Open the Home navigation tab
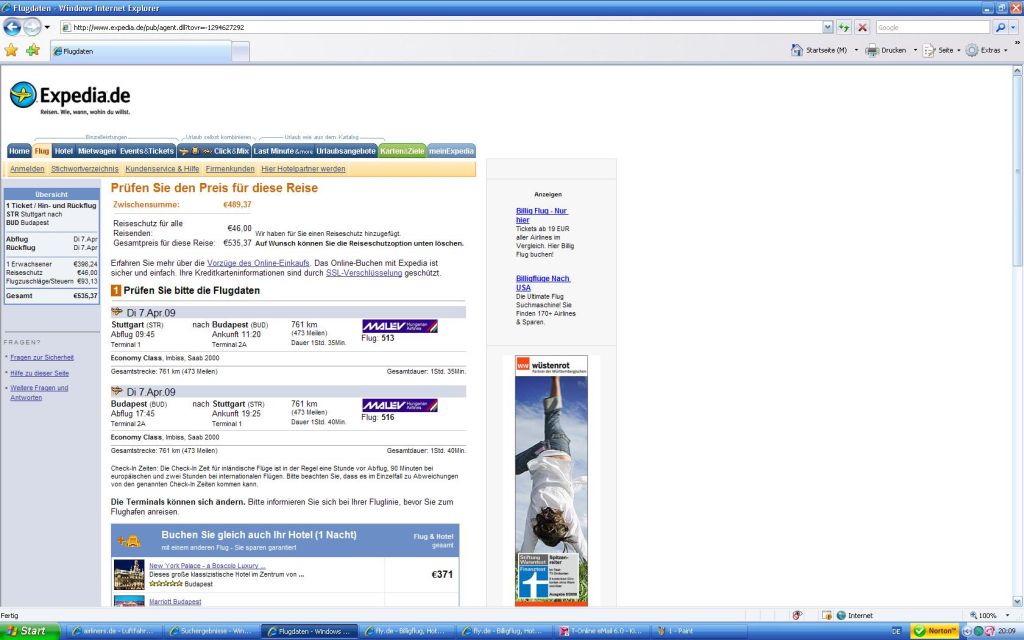 tap(19, 151)
